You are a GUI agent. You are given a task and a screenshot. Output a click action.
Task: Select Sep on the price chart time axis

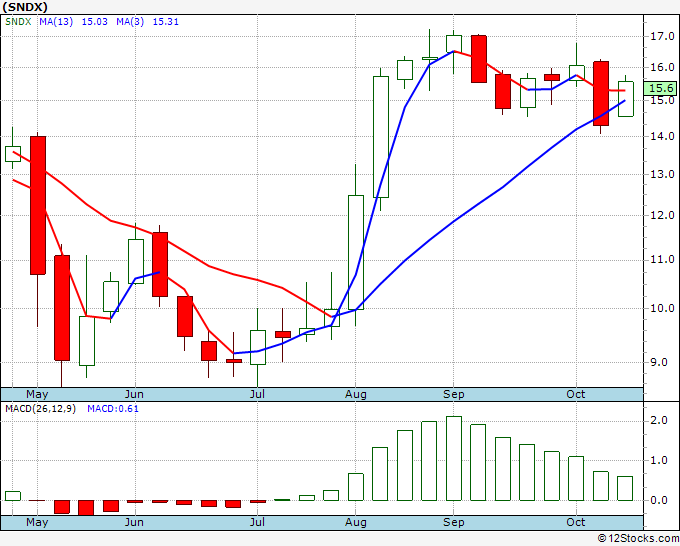click(x=454, y=394)
